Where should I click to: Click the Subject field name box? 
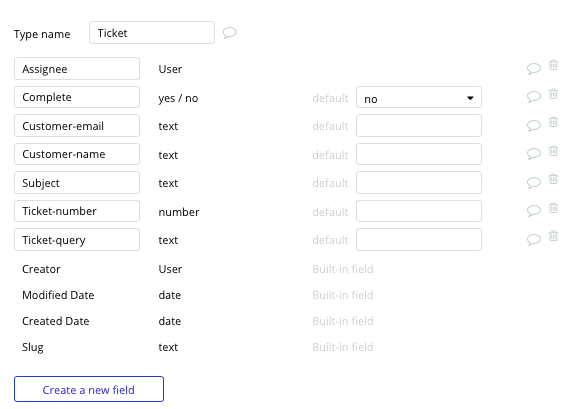(77, 183)
